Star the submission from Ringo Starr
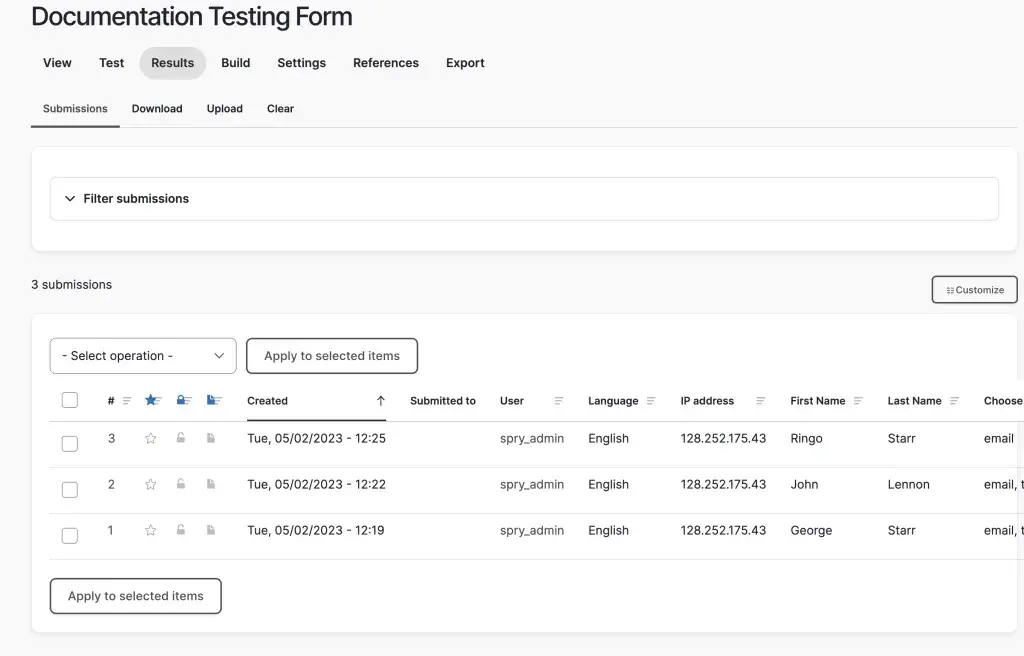Viewport: 1024px width, 656px height. (x=151, y=438)
